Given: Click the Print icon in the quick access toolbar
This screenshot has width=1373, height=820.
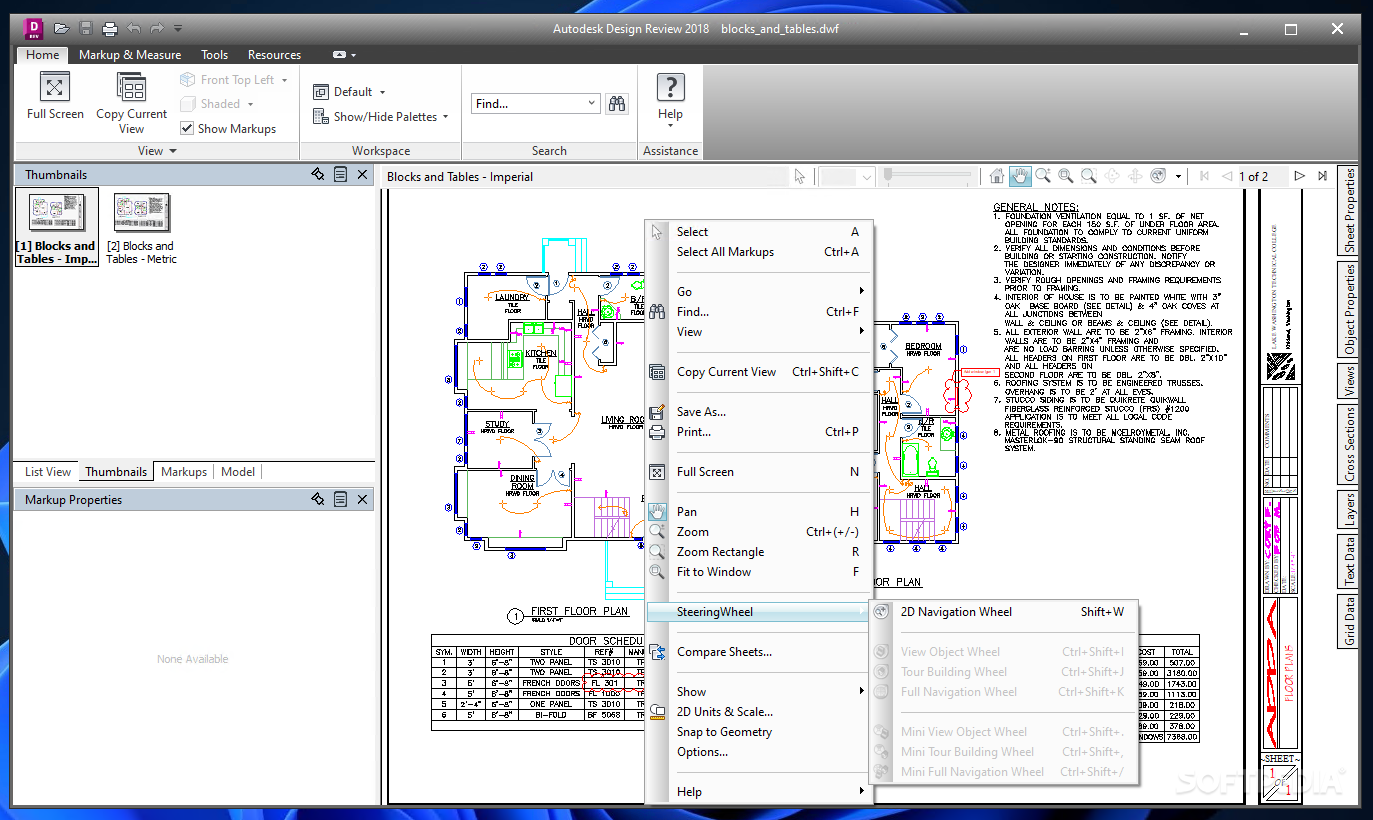Looking at the screenshot, I should coord(110,28).
